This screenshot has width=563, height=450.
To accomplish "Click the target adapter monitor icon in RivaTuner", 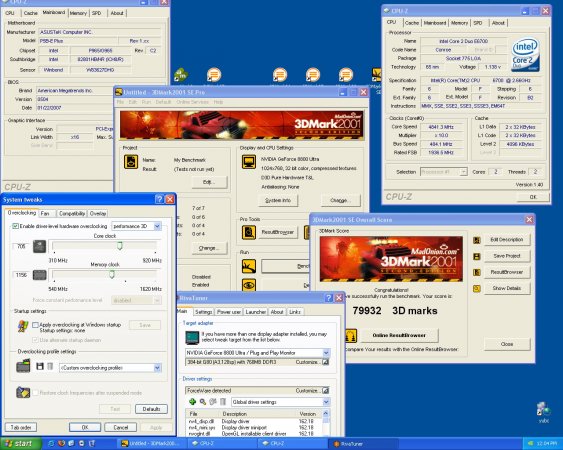I will (x=192, y=338).
